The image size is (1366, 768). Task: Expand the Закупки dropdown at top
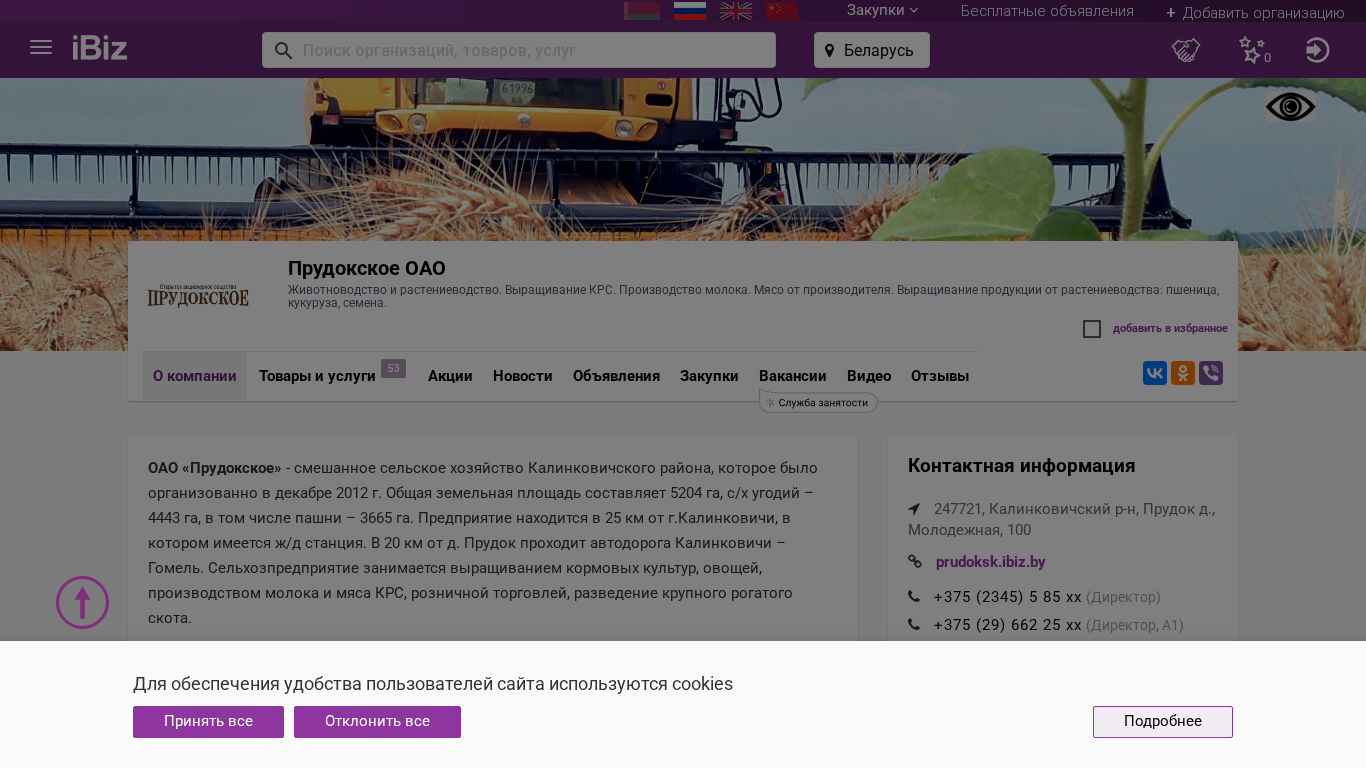click(882, 10)
